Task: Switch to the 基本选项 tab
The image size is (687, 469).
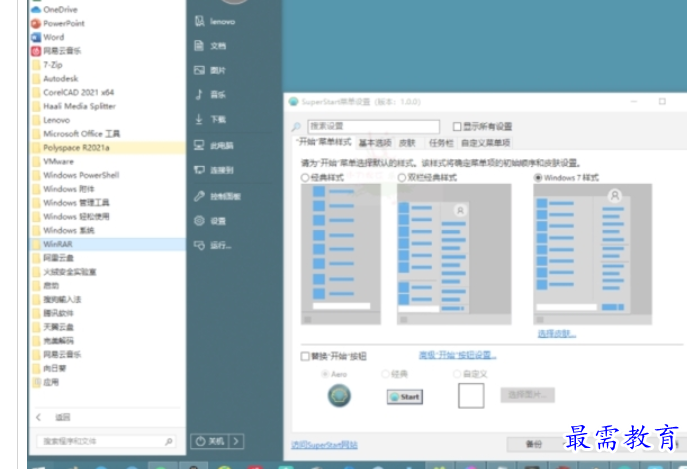Action: (375, 143)
